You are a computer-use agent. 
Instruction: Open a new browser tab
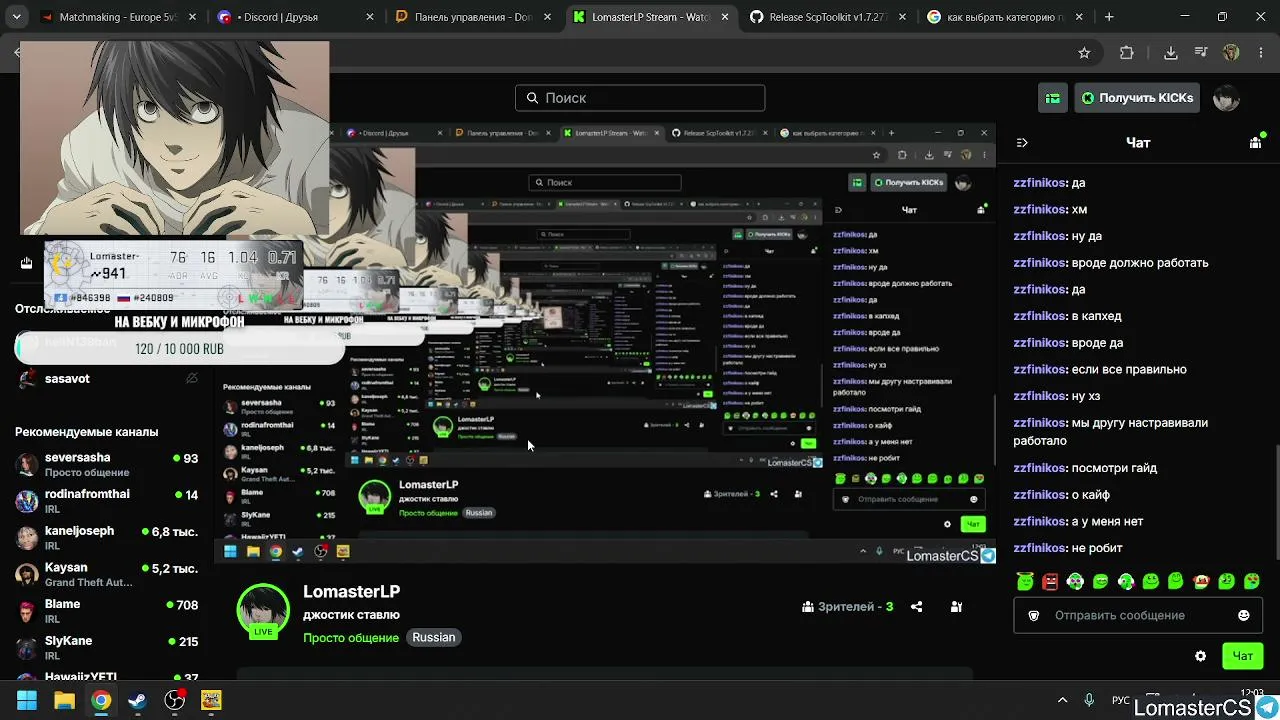click(1109, 17)
